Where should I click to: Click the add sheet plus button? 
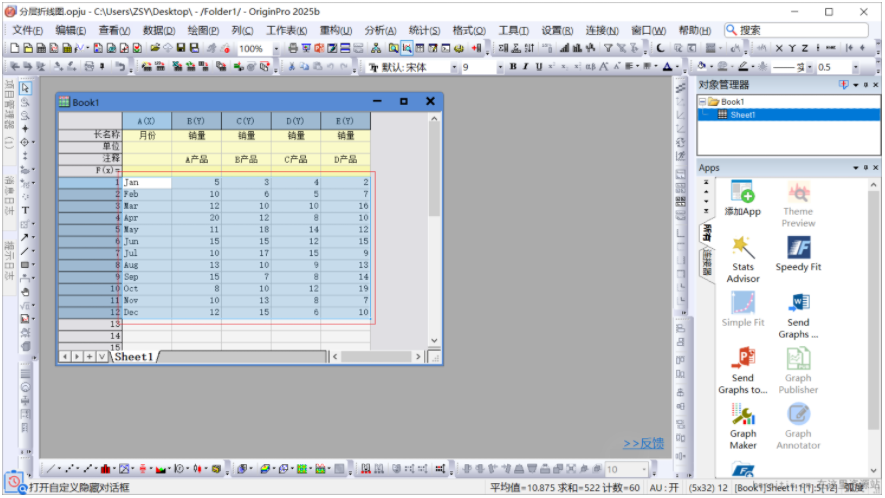click(x=89, y=356)
